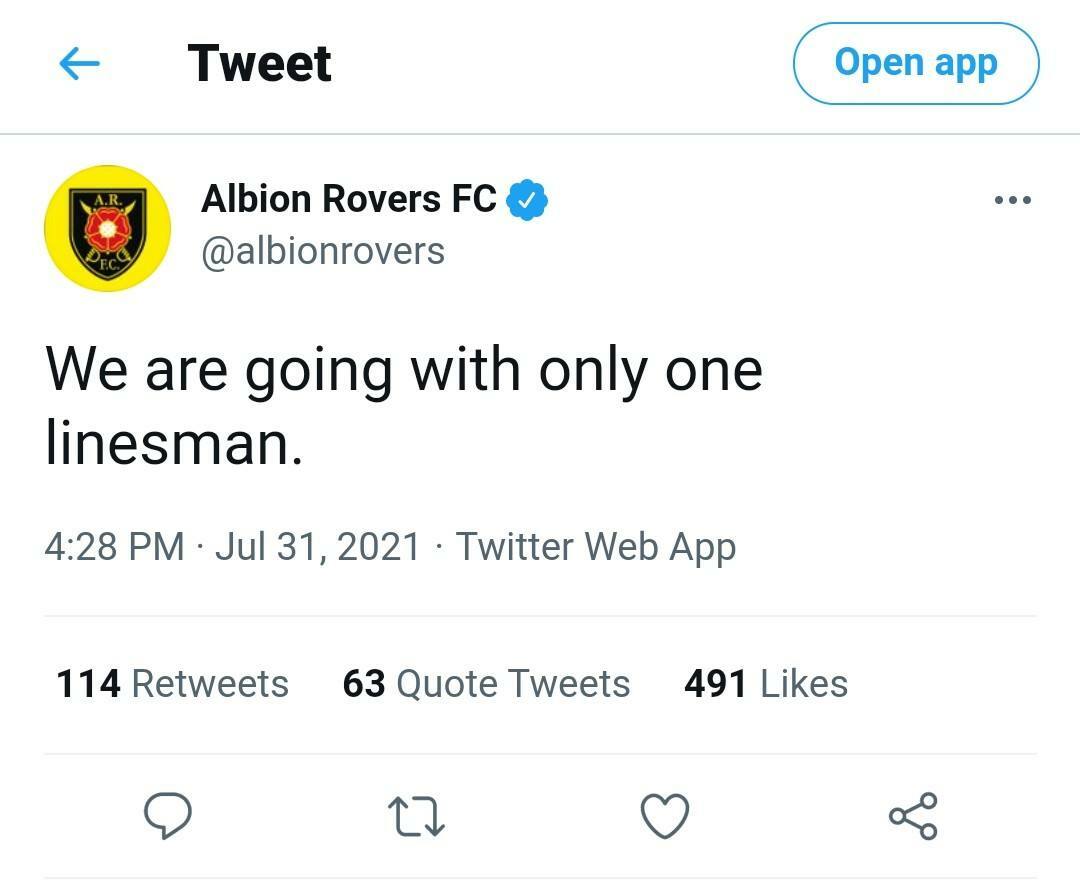
Task: Select the tweet text about linesman
Action: 404,406
